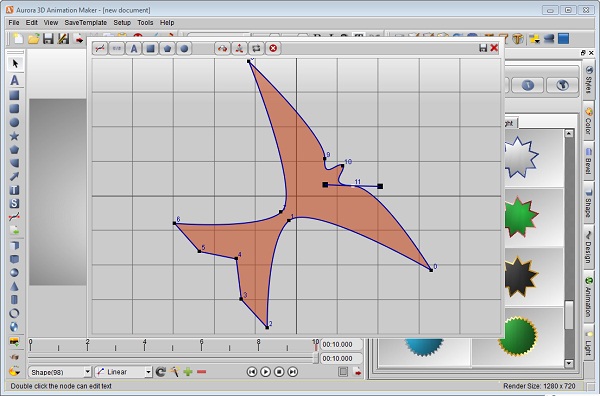Remove keyframe with red minus icon
Screen dimensions: 600x396
tap(202, 372)
